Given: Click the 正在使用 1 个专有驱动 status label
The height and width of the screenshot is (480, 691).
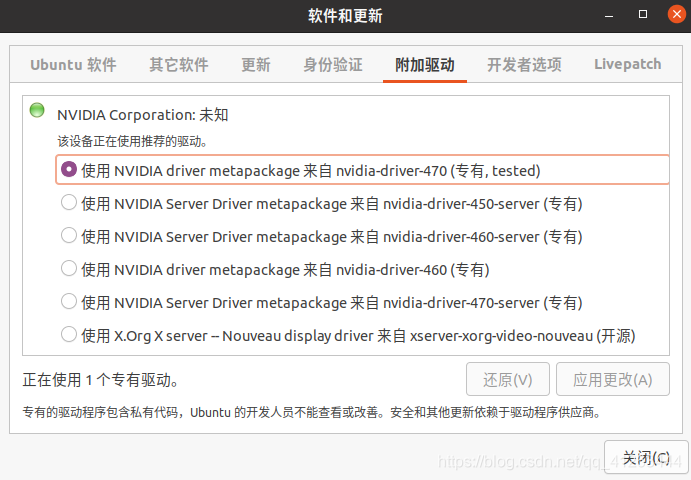Looking at the screenshot, I should click(x=100, y=380).
